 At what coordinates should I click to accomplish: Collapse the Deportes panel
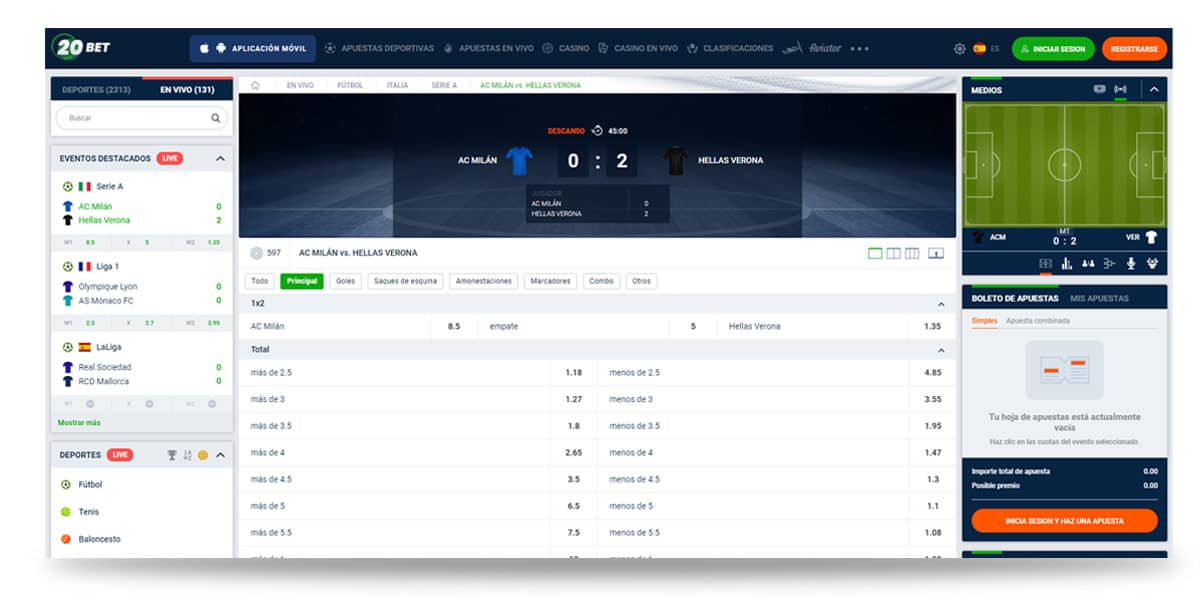tap(220, 455)
